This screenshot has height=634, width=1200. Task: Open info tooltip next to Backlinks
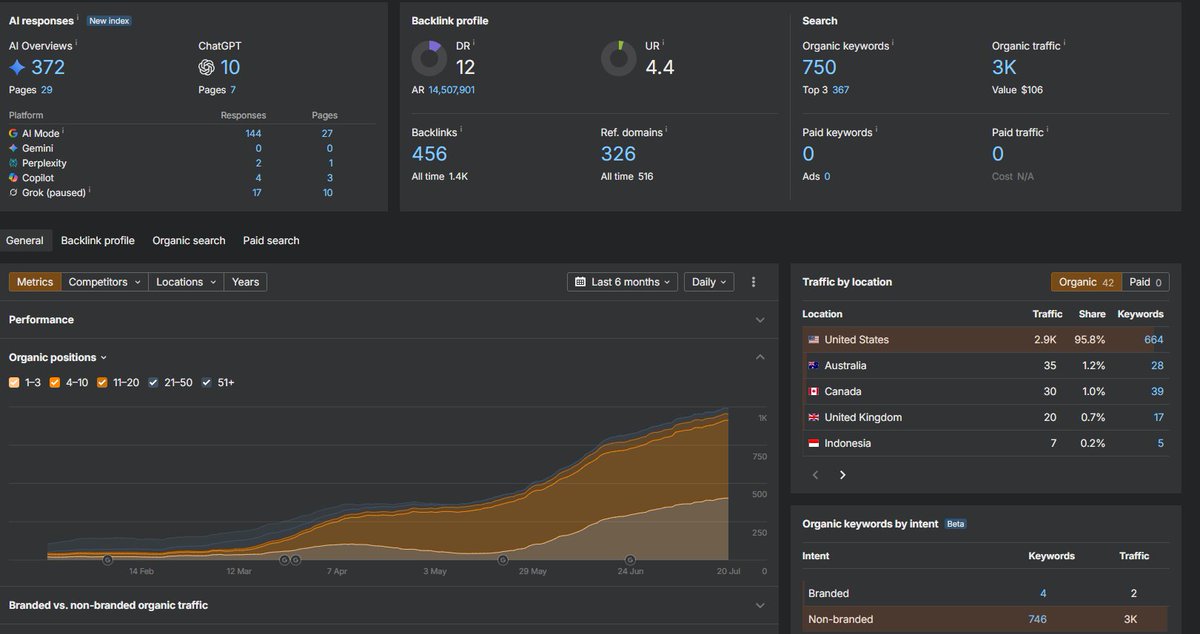(x=461, y=130)
